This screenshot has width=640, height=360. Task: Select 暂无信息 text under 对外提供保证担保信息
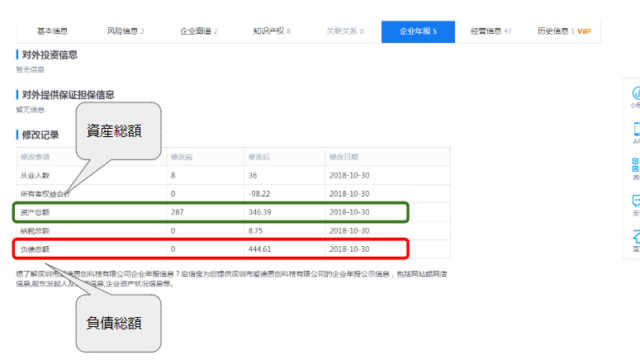pos(30,109)
